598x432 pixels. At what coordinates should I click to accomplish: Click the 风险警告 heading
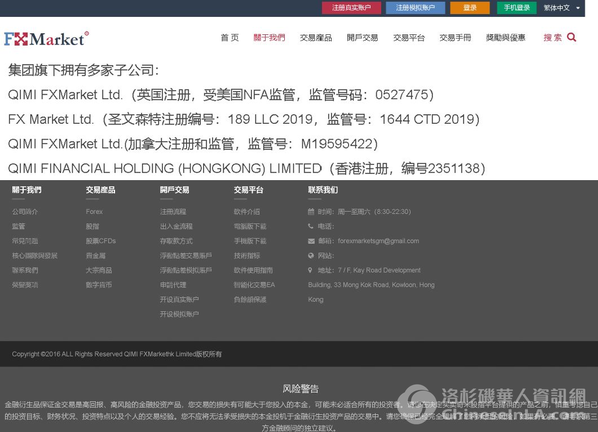click(x=301, y=389)
